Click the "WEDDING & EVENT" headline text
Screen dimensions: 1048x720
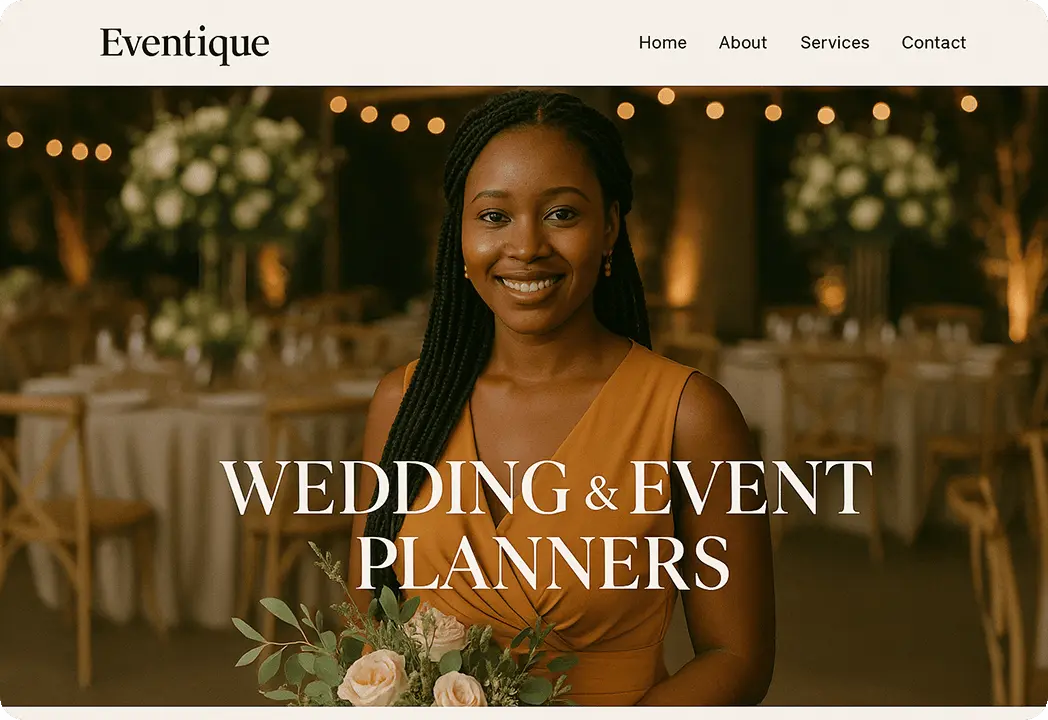pos(547,487)
